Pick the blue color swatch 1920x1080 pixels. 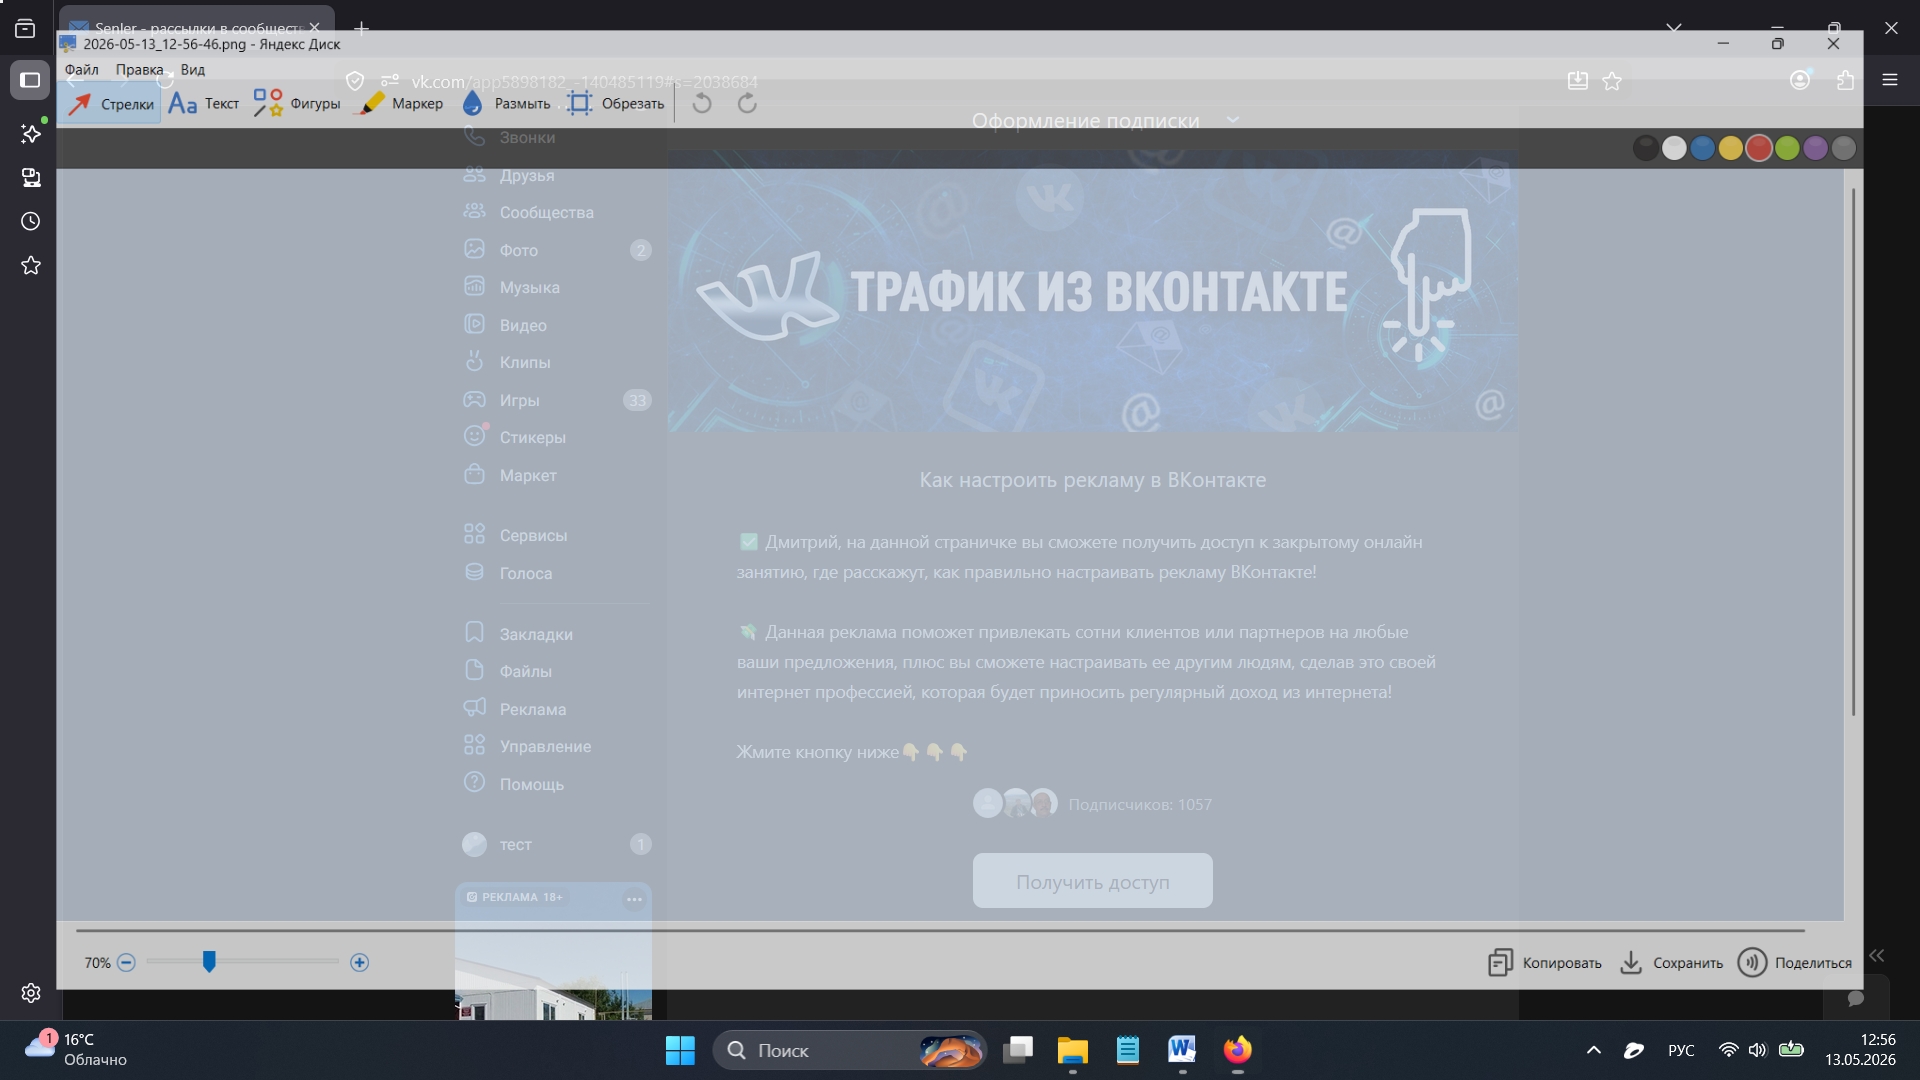(x=1702, y=149)
